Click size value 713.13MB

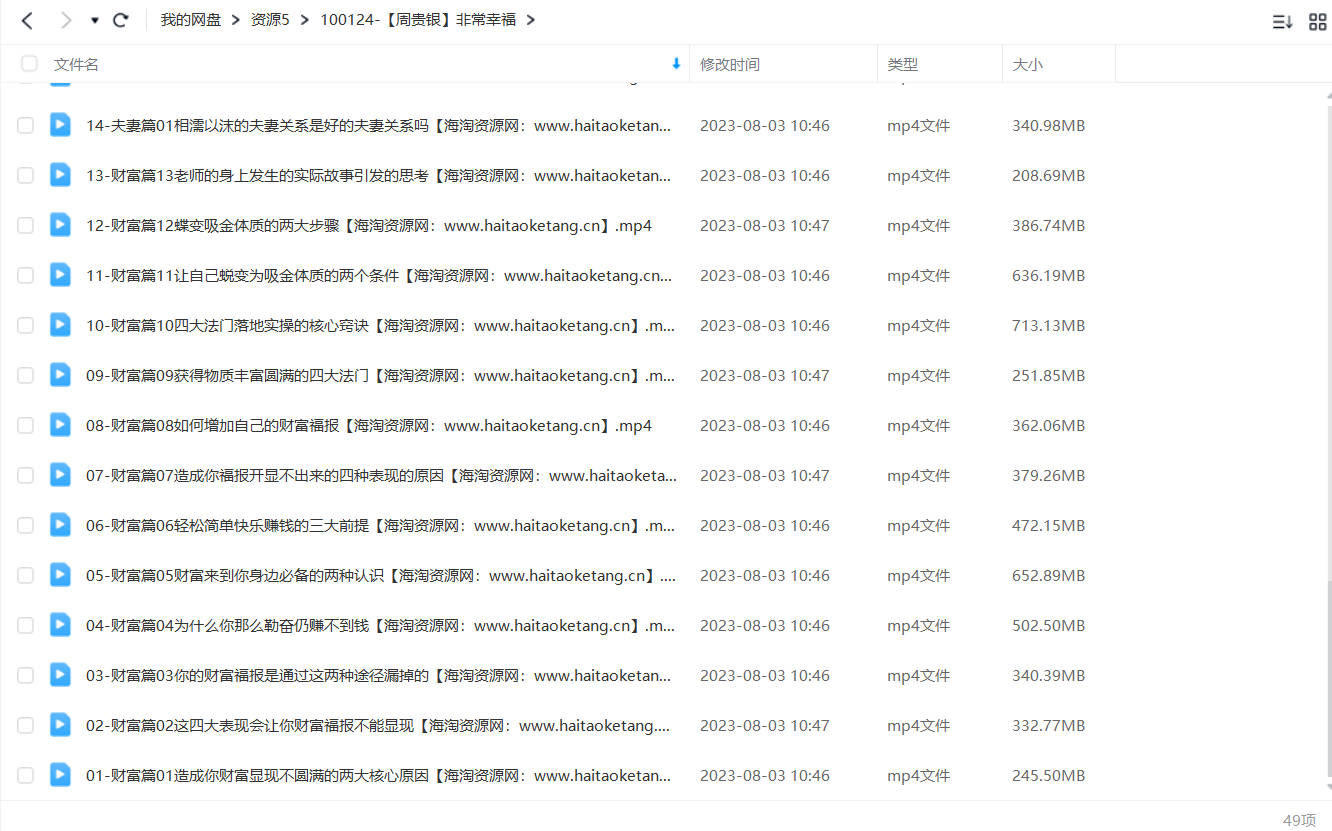1048,325
